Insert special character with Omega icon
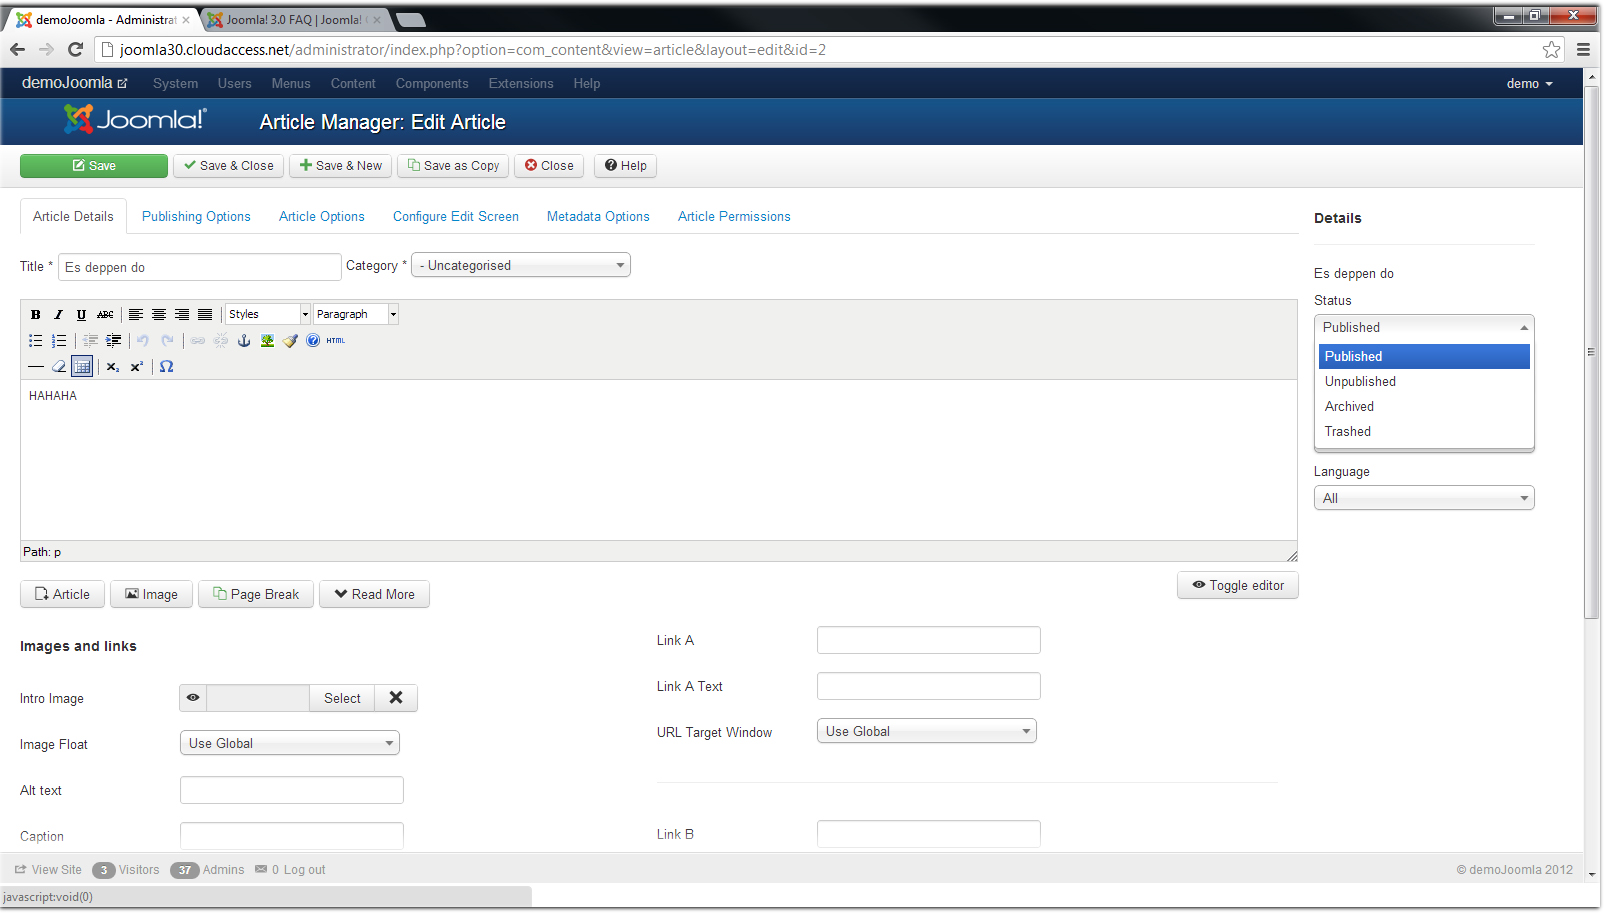The width and height of the screenshot is (1604, 913). coord(167,366)
